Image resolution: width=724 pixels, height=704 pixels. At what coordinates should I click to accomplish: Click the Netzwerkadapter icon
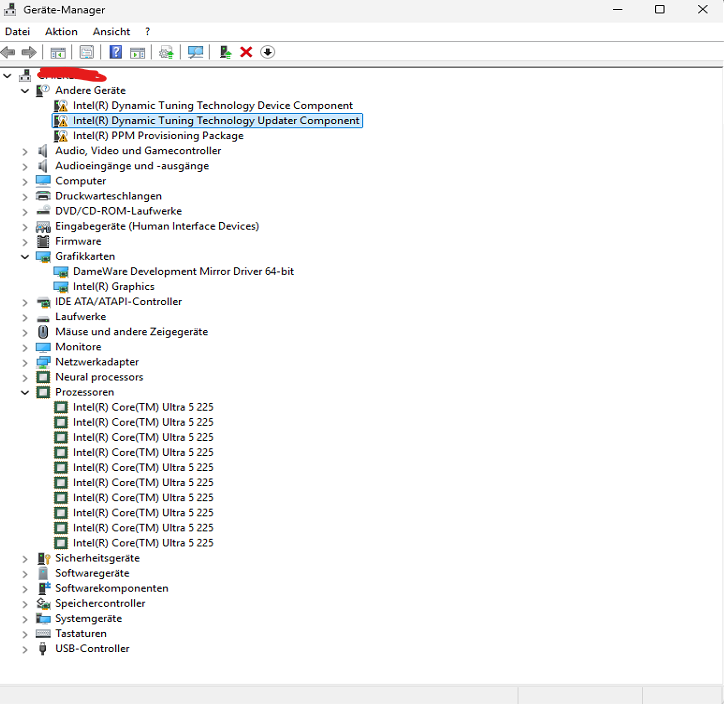43,362
